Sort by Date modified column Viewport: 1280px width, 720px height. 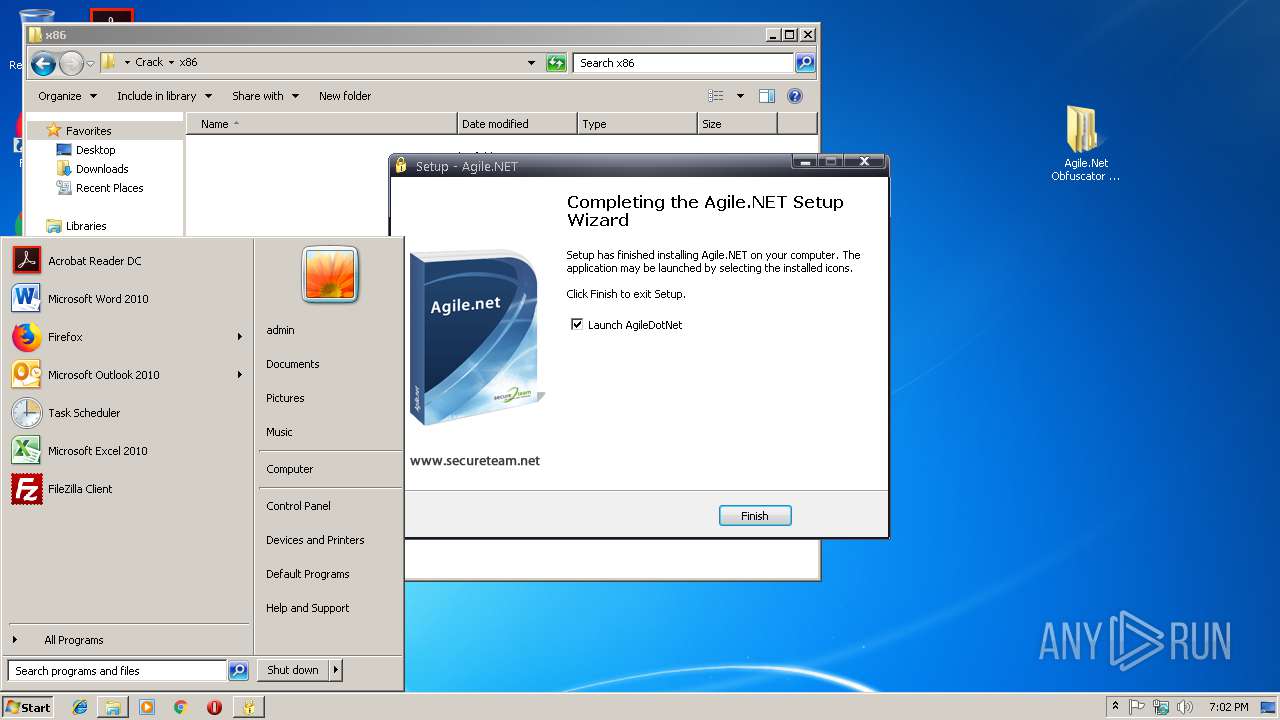pyautogui.click(x=517, y=124)
